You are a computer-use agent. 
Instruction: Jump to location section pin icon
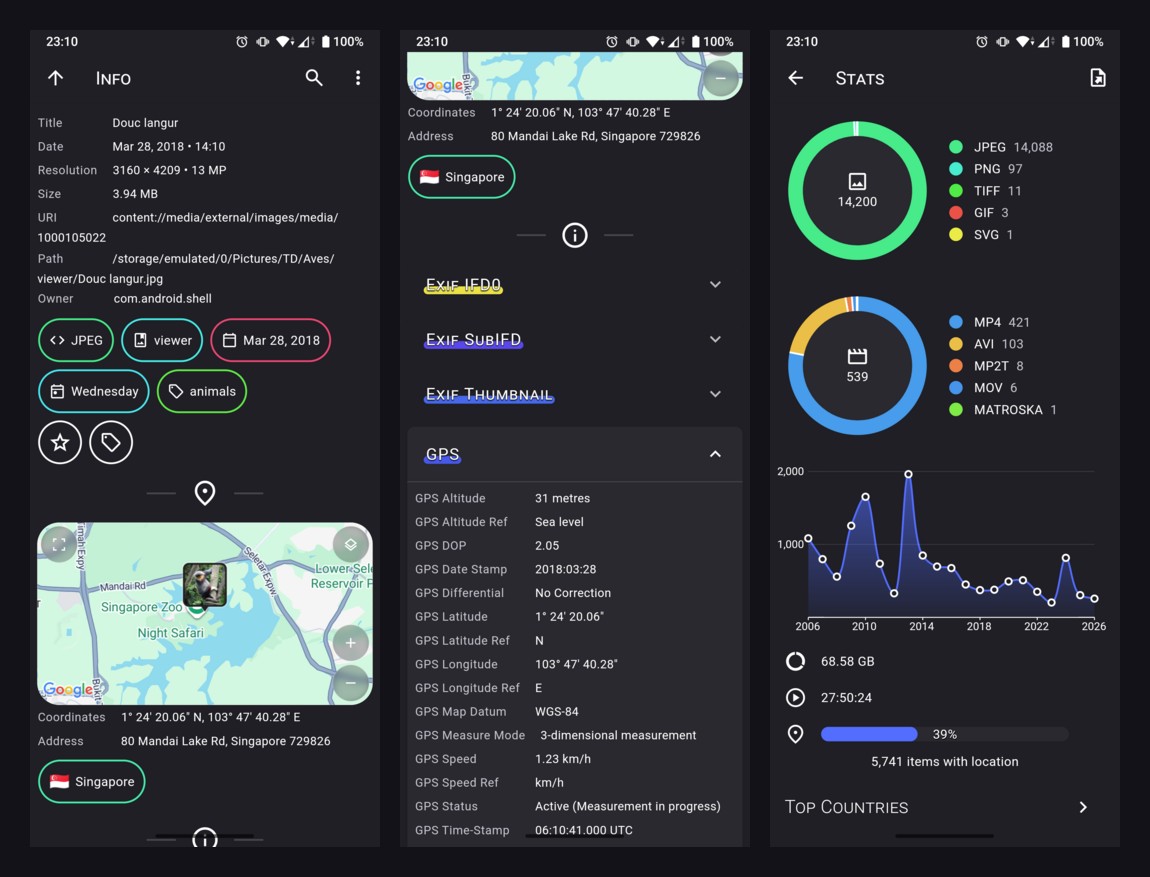[x=205, y=493]
